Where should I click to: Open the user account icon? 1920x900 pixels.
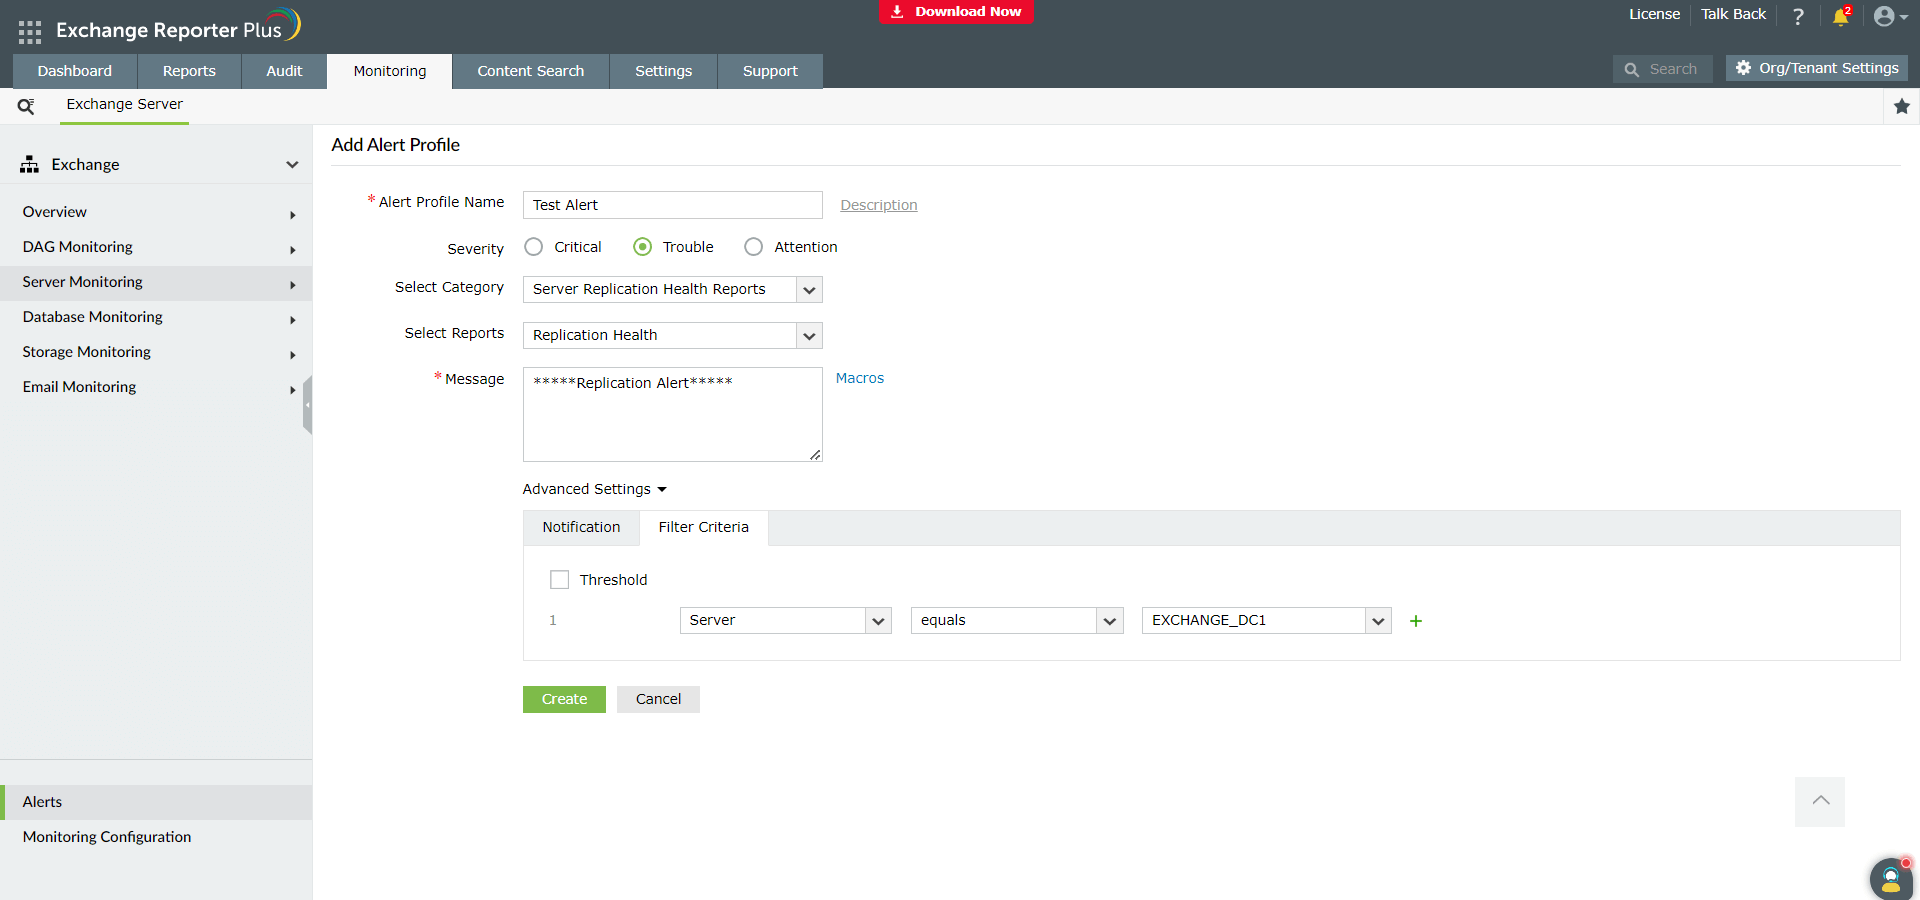[x=1886, y=16]
